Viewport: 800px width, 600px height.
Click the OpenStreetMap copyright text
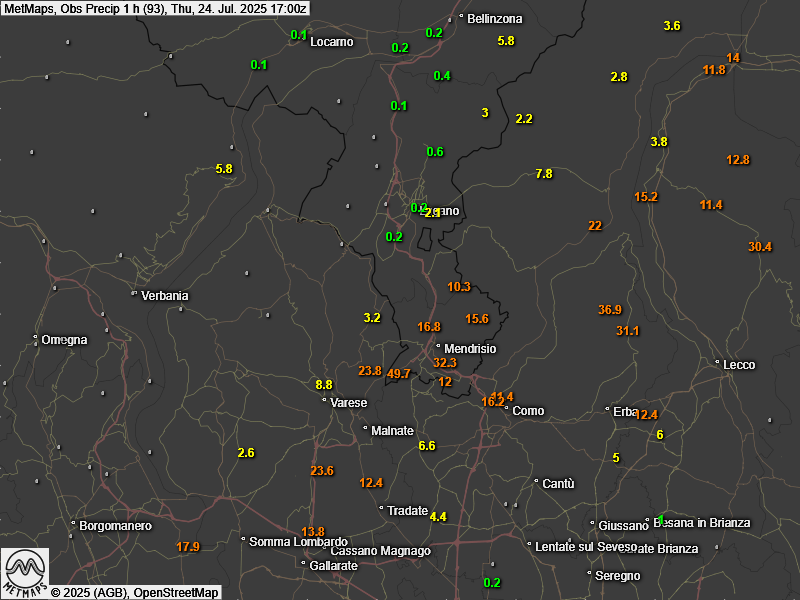pos(135,592)
